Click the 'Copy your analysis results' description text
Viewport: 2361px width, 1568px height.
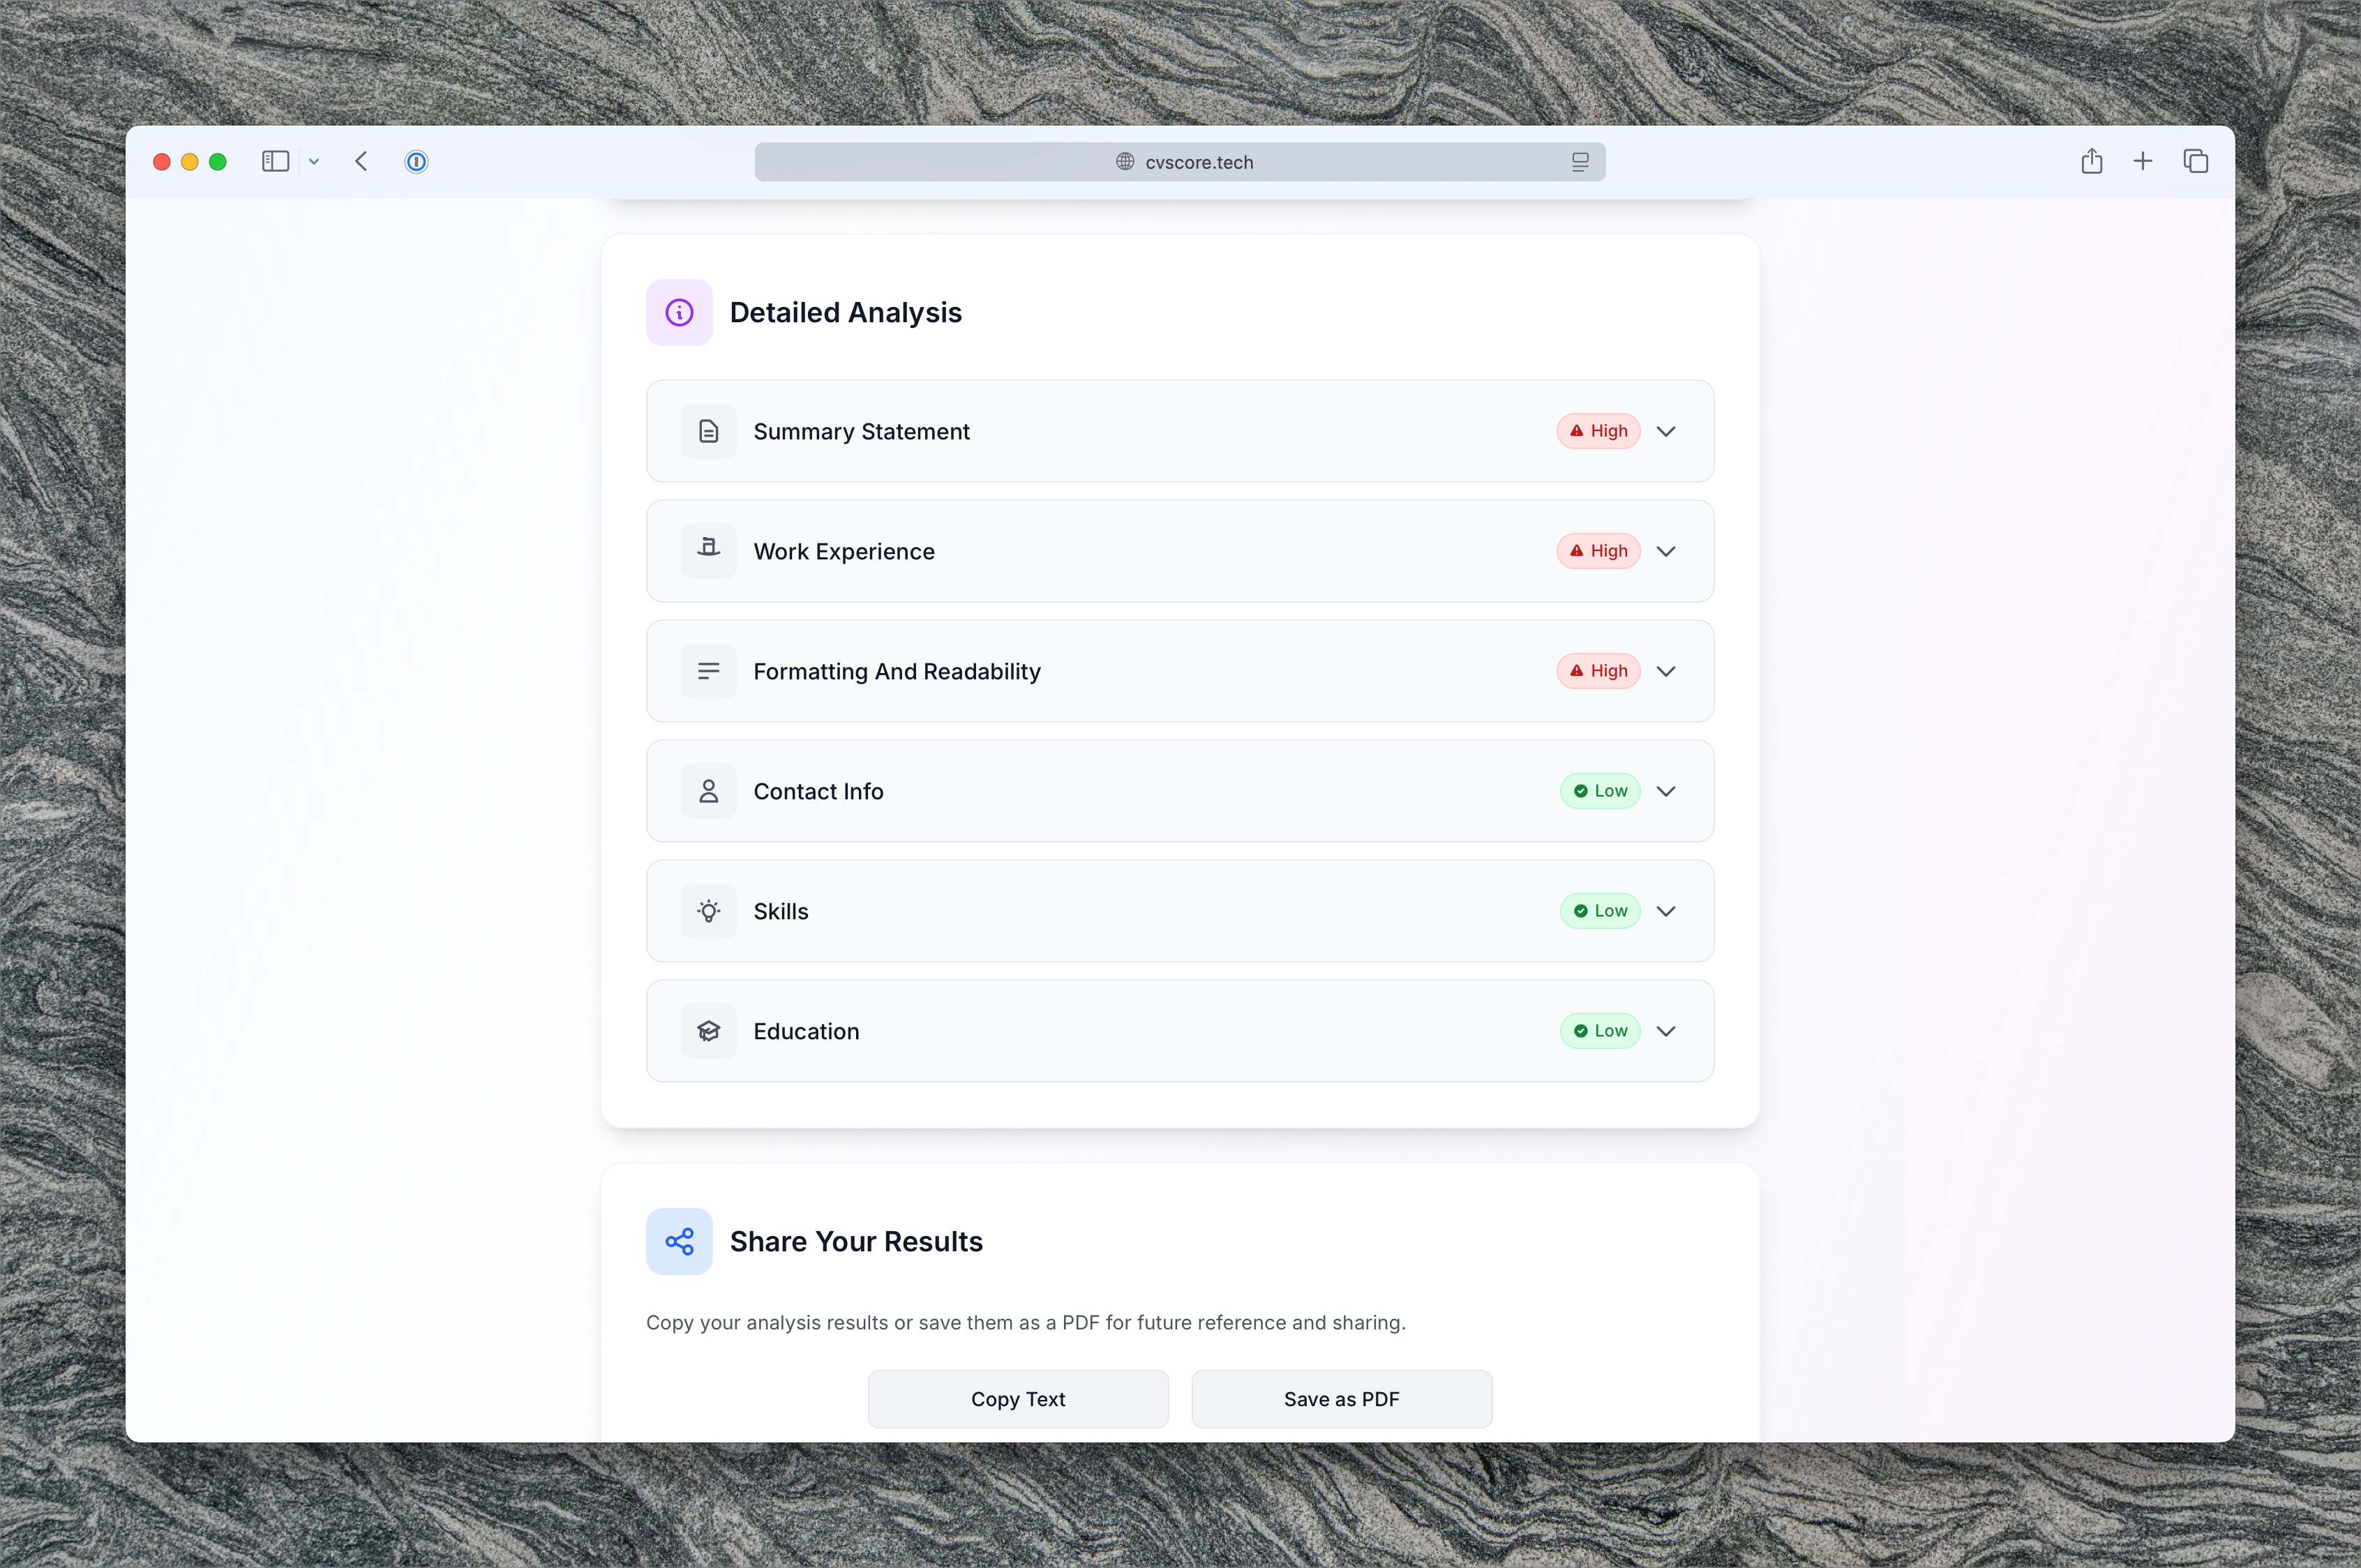click(x=1026, y=1322)
